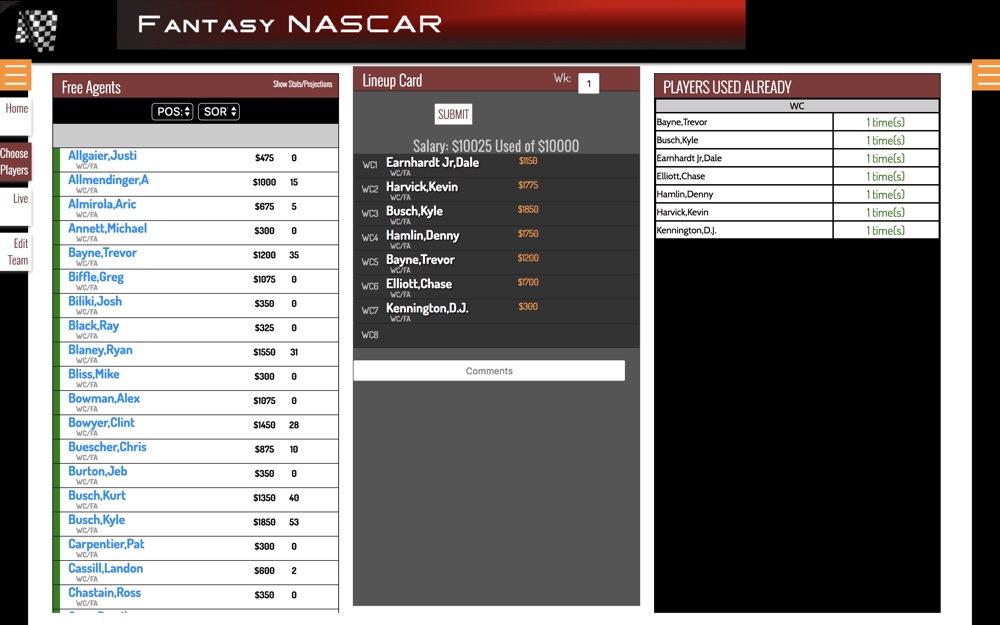The image size is (1000, 625).
Task: Click WC7 Kennington,D.J. lineup slot
Action: 496,311
